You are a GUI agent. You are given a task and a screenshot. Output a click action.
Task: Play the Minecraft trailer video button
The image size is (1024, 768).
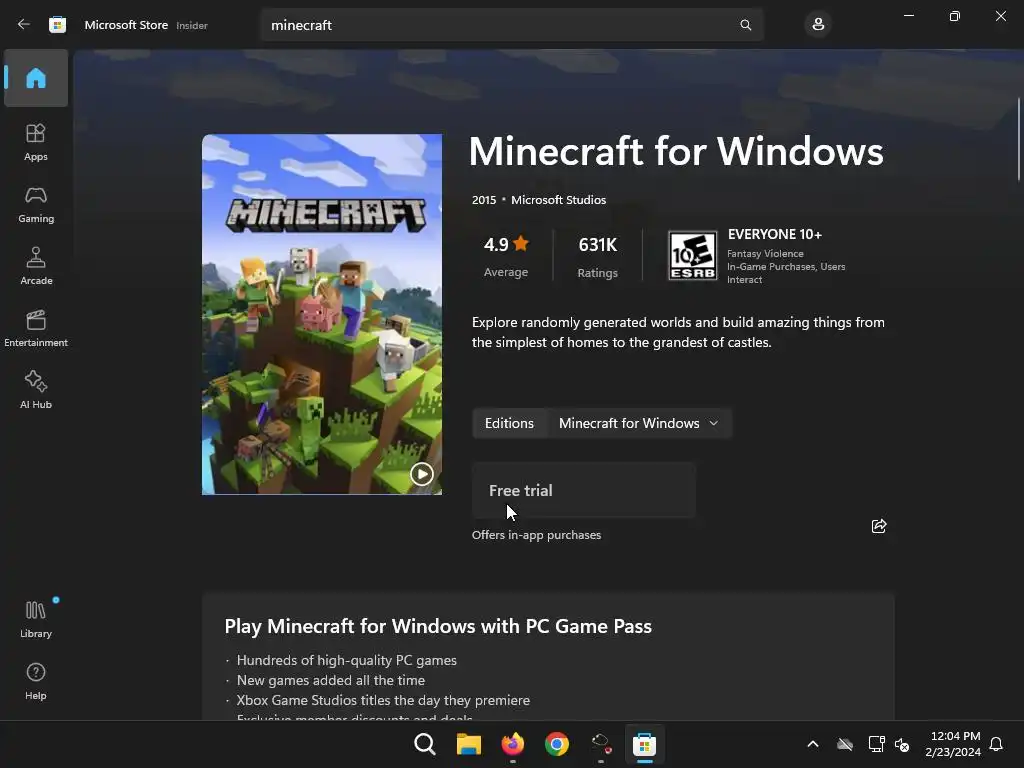tap(422, 473)
